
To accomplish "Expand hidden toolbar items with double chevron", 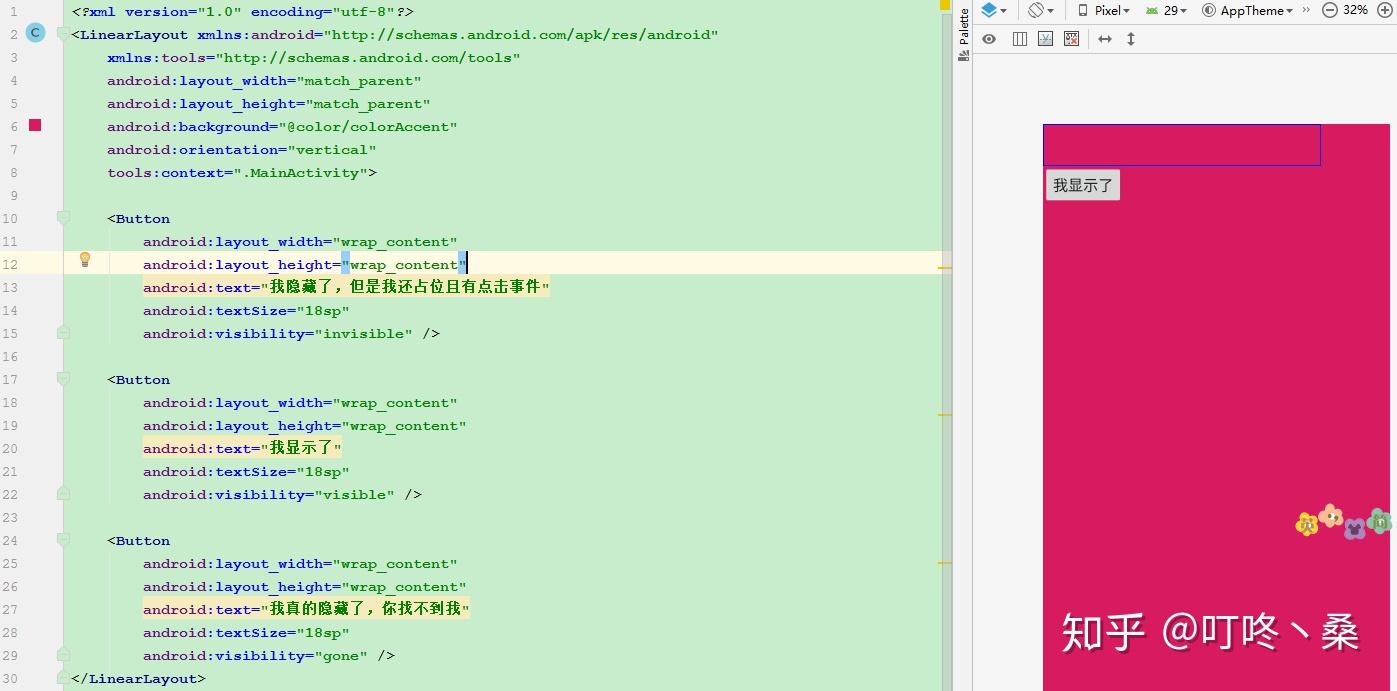I will [x=1306, y=9].
